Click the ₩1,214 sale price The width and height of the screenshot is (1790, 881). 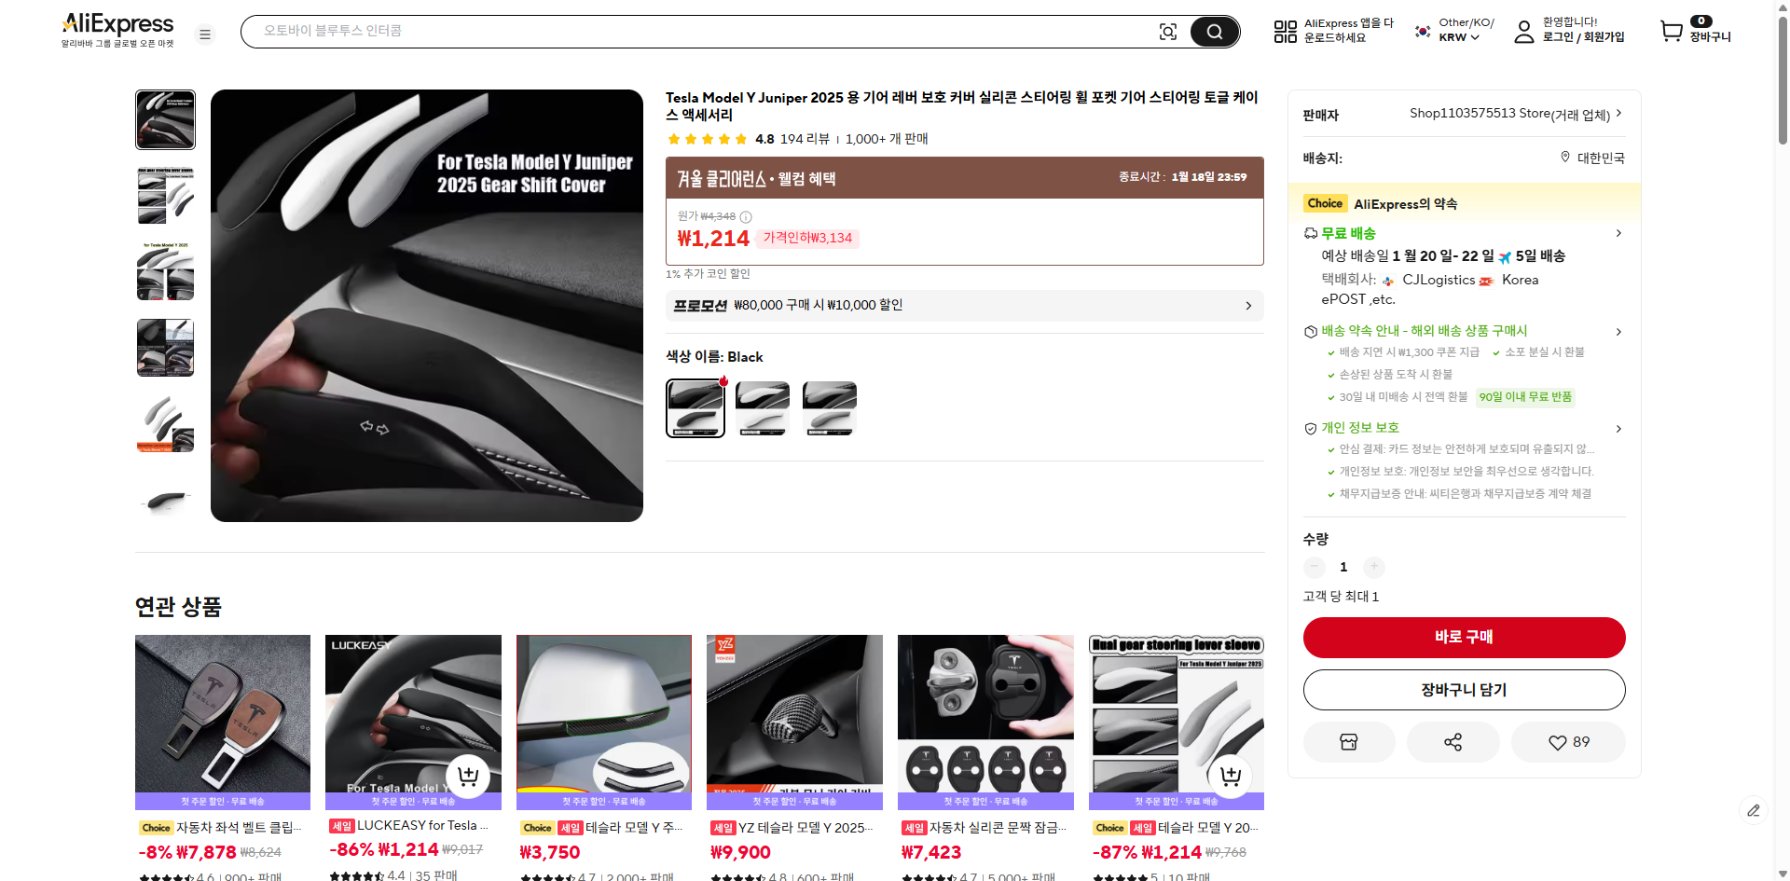[713, 238]
